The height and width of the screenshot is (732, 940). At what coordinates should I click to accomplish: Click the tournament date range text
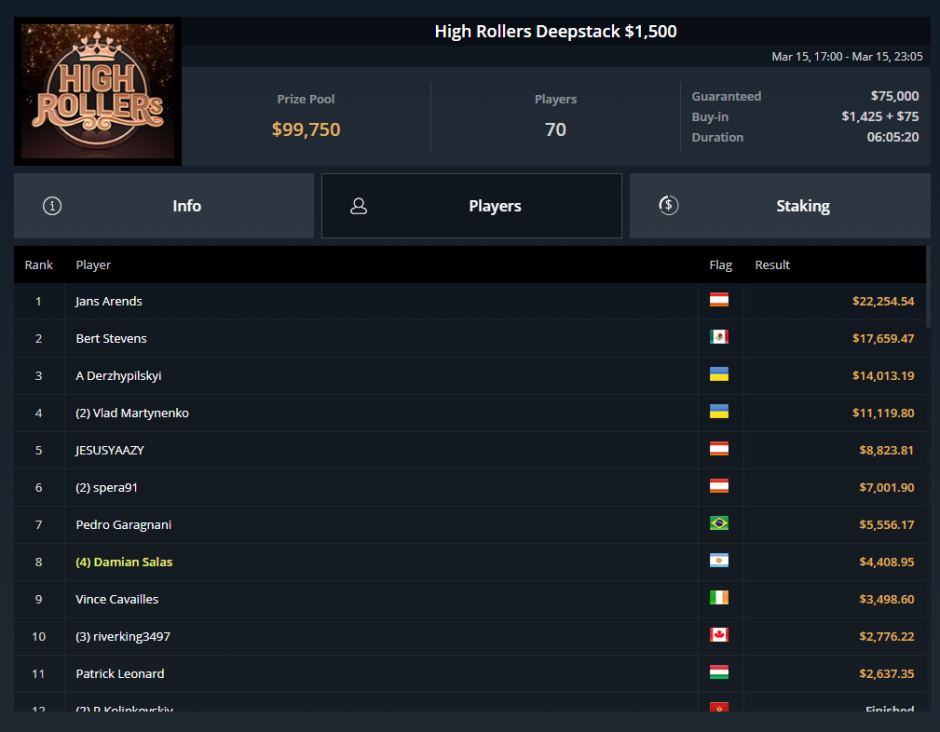pyautogui.click(x=846, y=56)
